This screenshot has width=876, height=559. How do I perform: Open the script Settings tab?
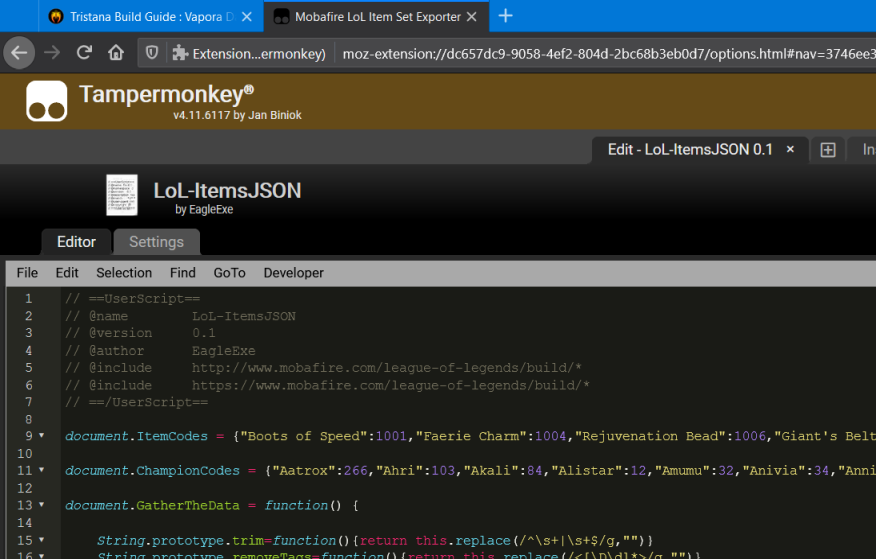(x=156, y=242)
